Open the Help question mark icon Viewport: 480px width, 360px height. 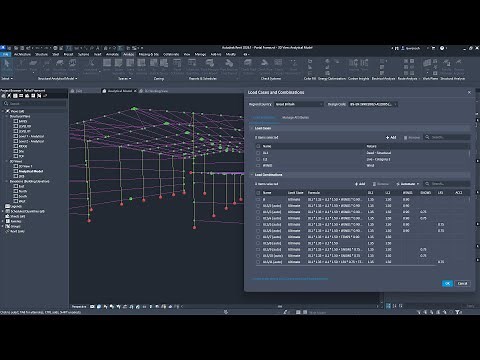pos(442,48)
